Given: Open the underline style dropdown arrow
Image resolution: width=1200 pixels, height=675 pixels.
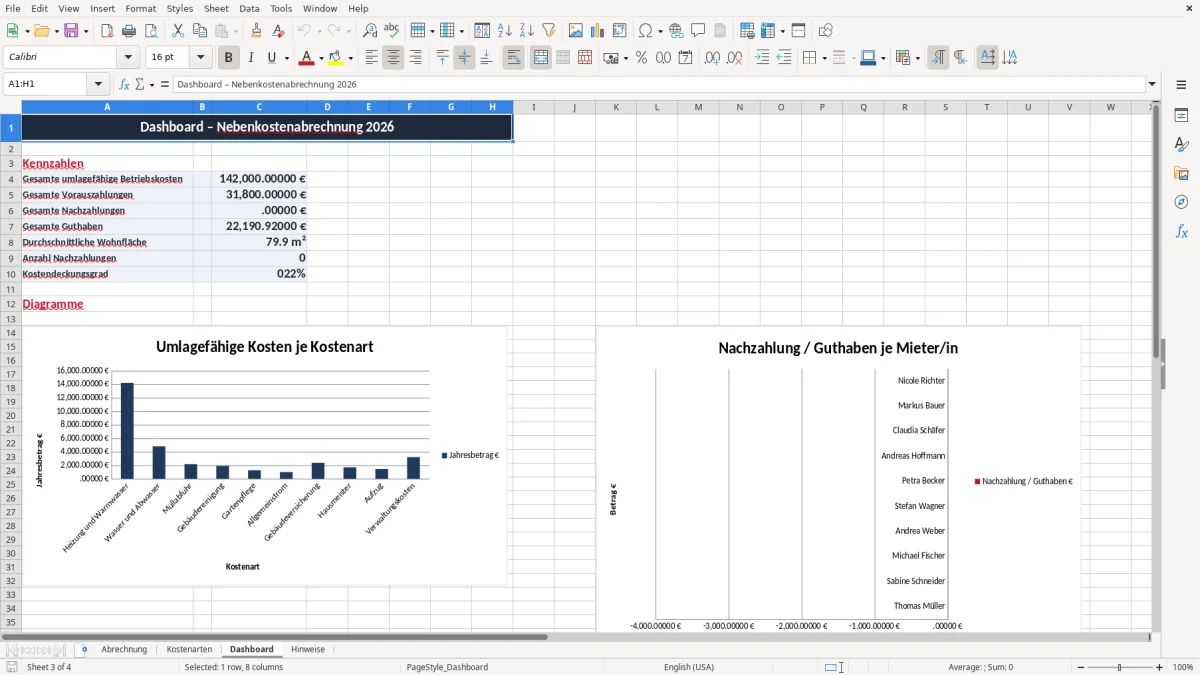Looking at the screenshot, I should (286, 58).
